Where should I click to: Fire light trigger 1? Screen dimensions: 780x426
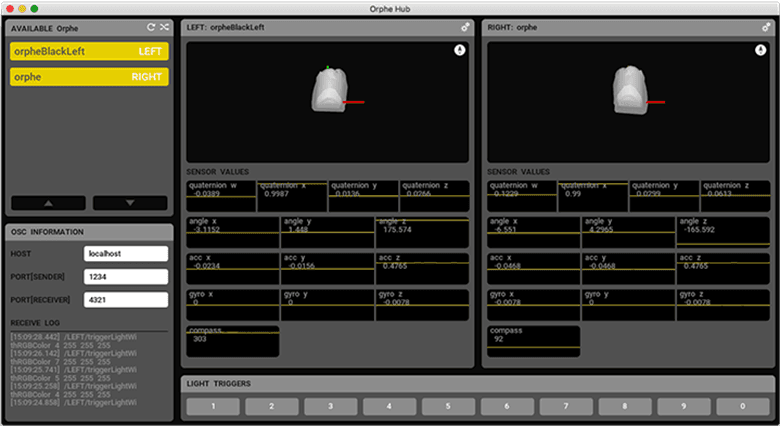(213, 406)
